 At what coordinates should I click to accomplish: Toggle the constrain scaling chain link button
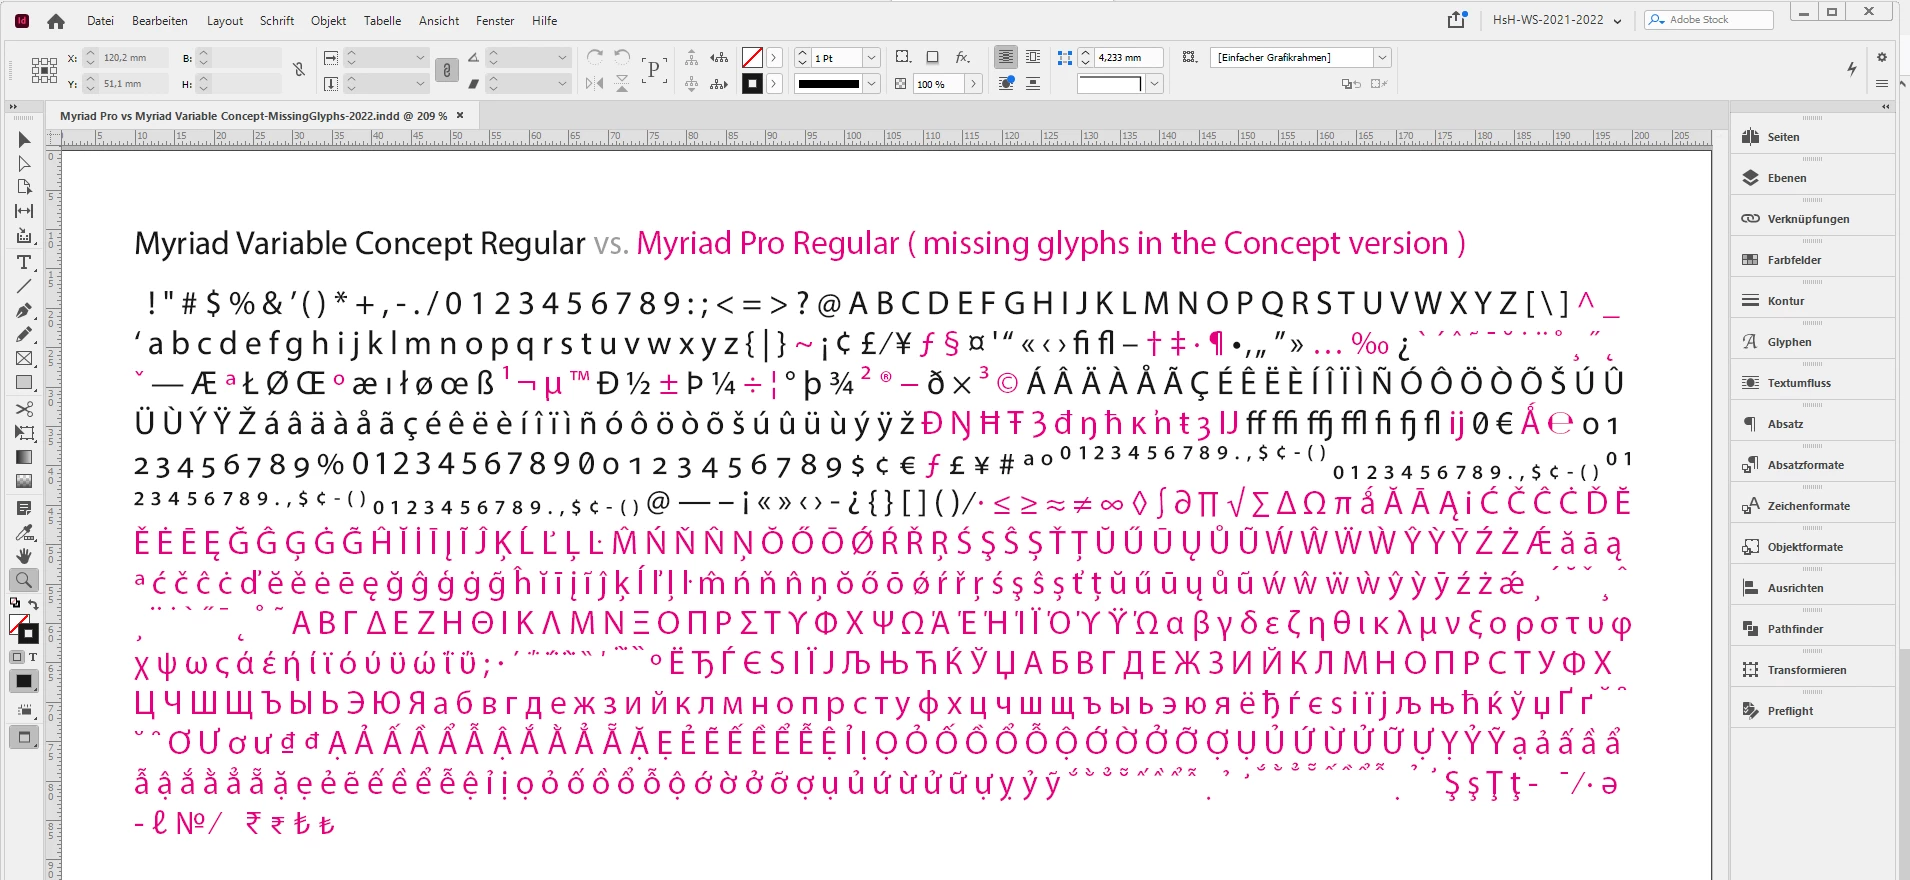click(x=447, y=70)
